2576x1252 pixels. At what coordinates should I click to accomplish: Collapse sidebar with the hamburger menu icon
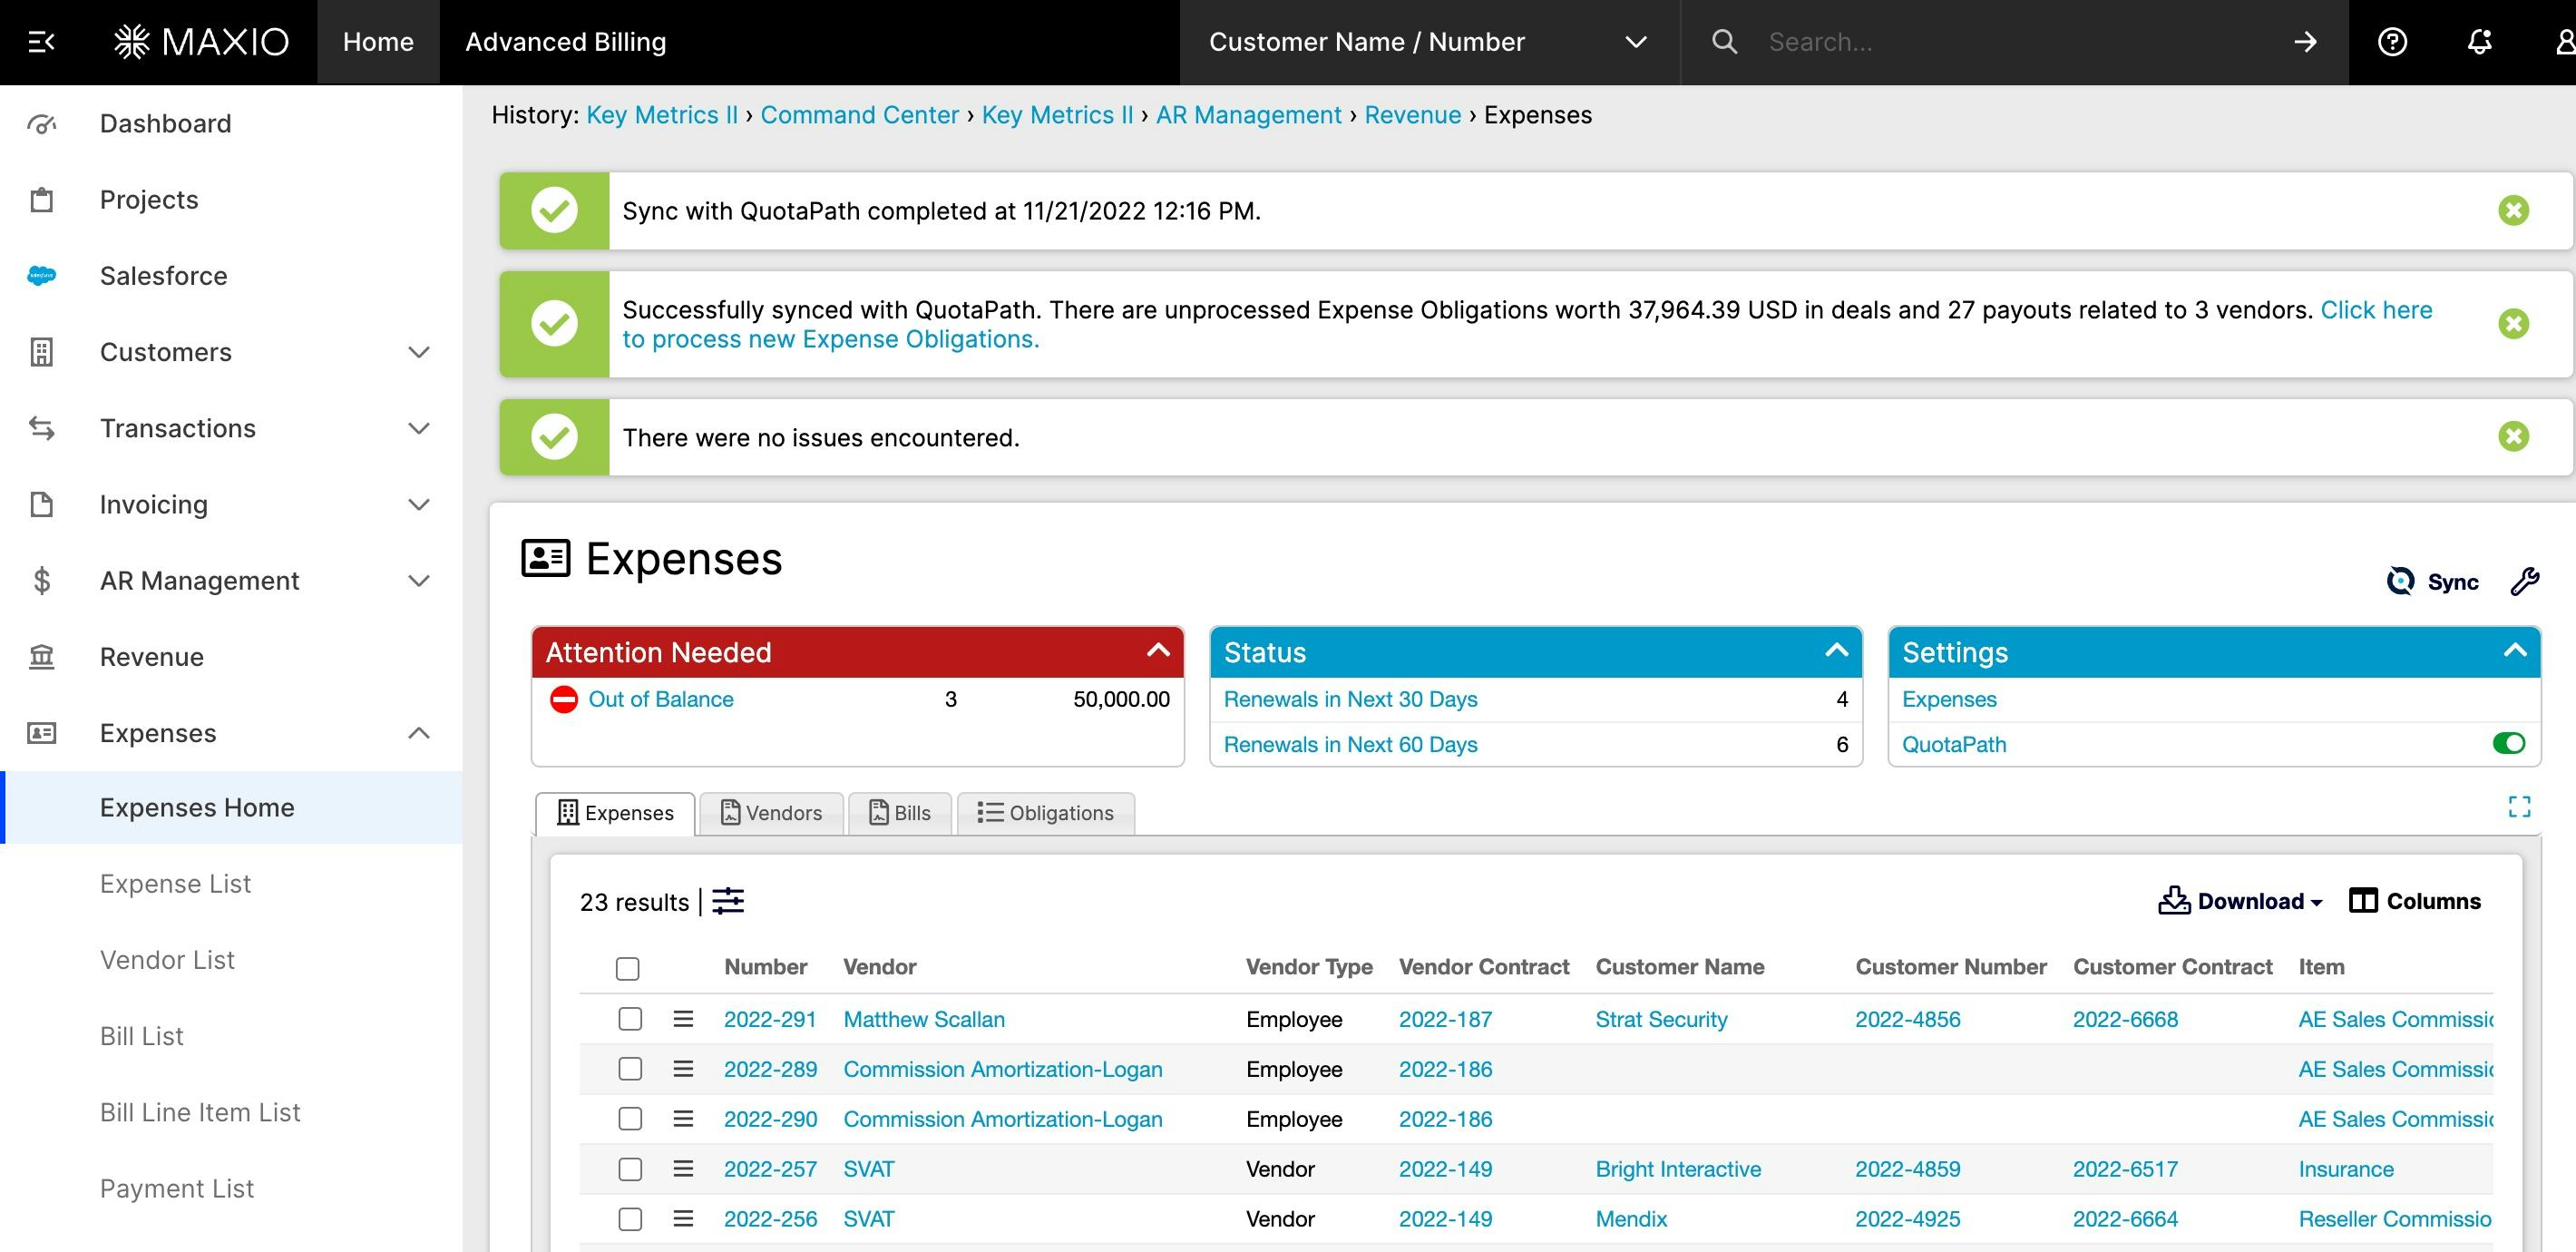tap(41, 42)
